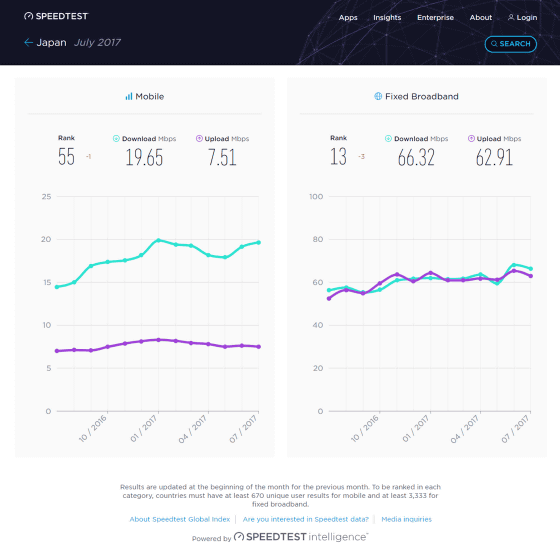The width and height of the screenshot is (560, 546).
Task: Click Mobile rank change -1
Action: tap(88, 156)
